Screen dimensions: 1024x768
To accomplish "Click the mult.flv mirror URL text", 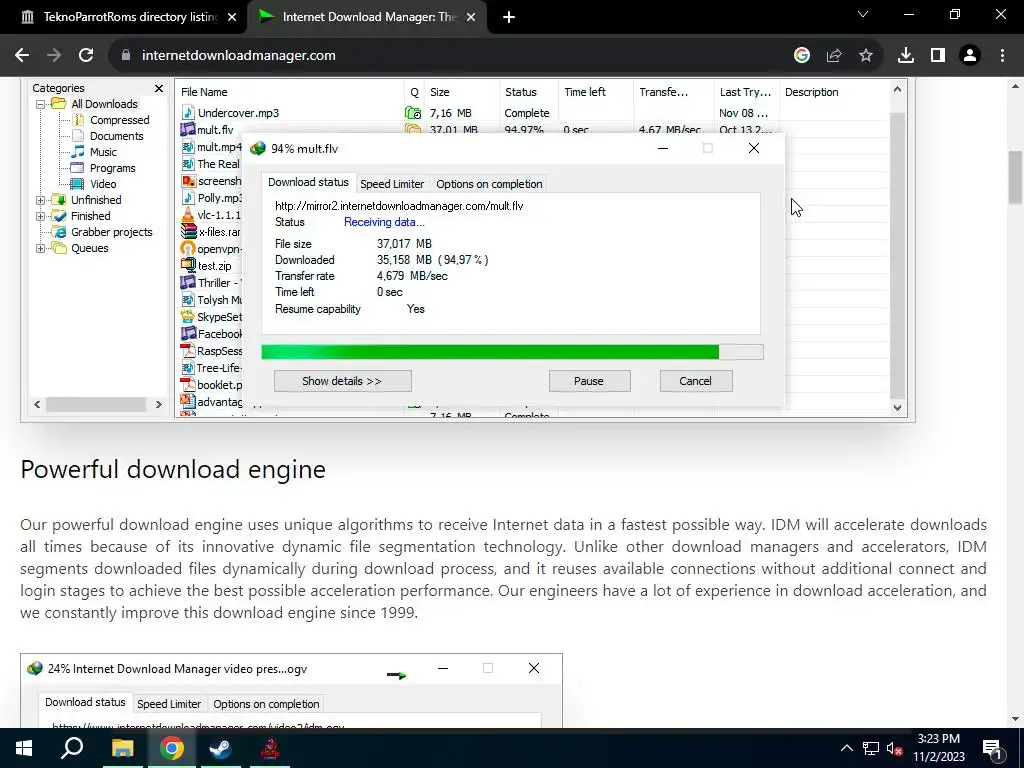I will pyautogui.click(x=399, y=206).
